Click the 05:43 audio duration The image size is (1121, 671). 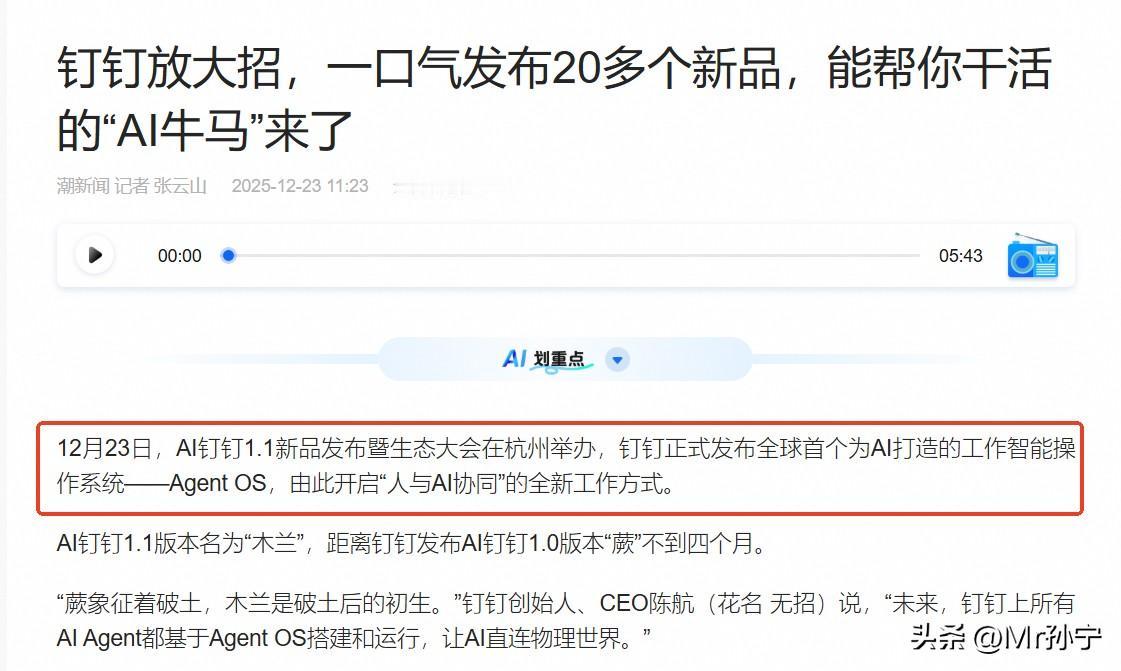[960, 256]
